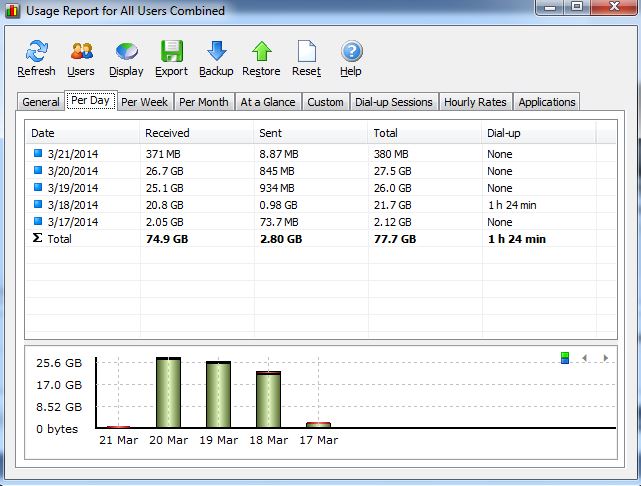Sort by the Date column header
Image resolution: width=641 pixels, height=486 pixels.
[83, 133]
